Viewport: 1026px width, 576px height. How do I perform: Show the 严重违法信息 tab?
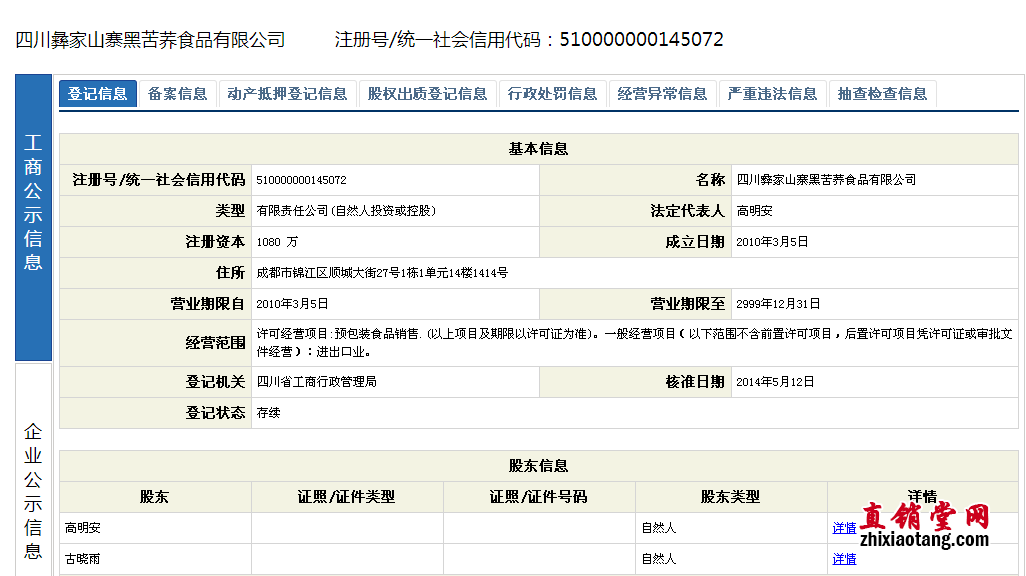(772, 94)
